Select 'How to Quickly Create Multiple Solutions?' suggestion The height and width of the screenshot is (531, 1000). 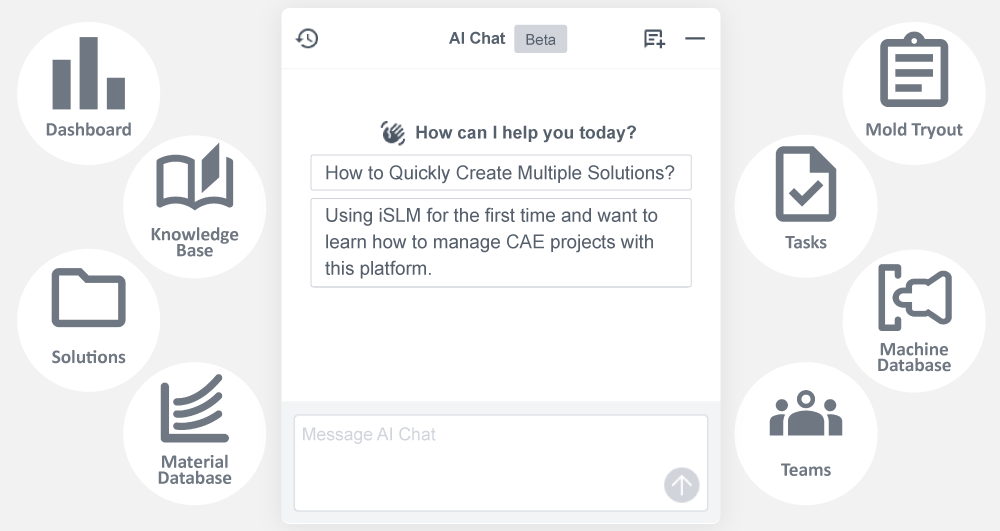(500, 173)
